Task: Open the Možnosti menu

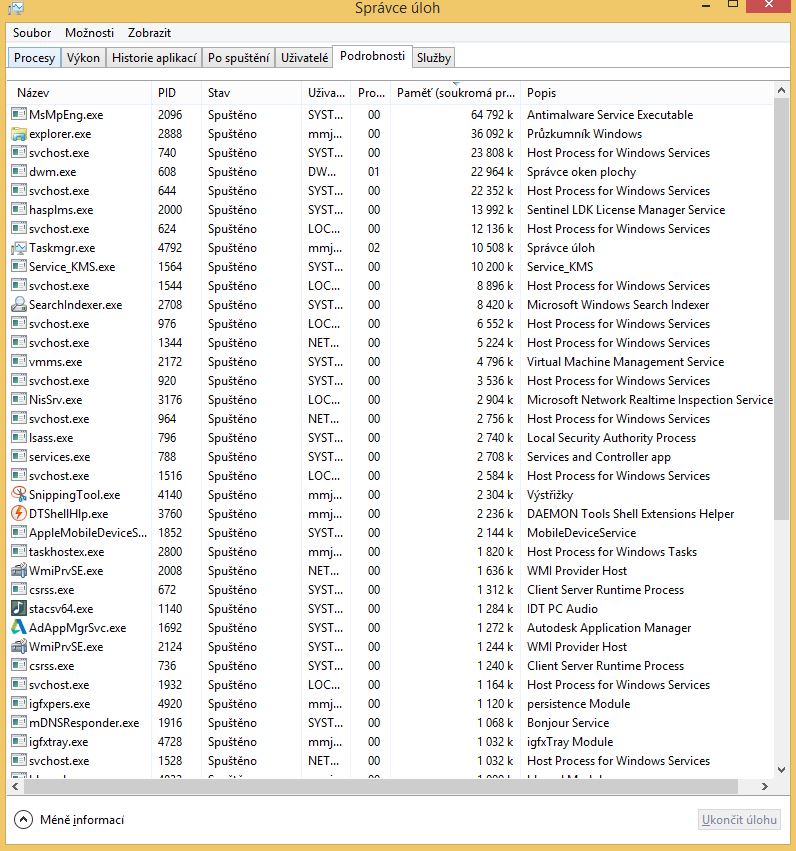Action: (x=90, y=33)
